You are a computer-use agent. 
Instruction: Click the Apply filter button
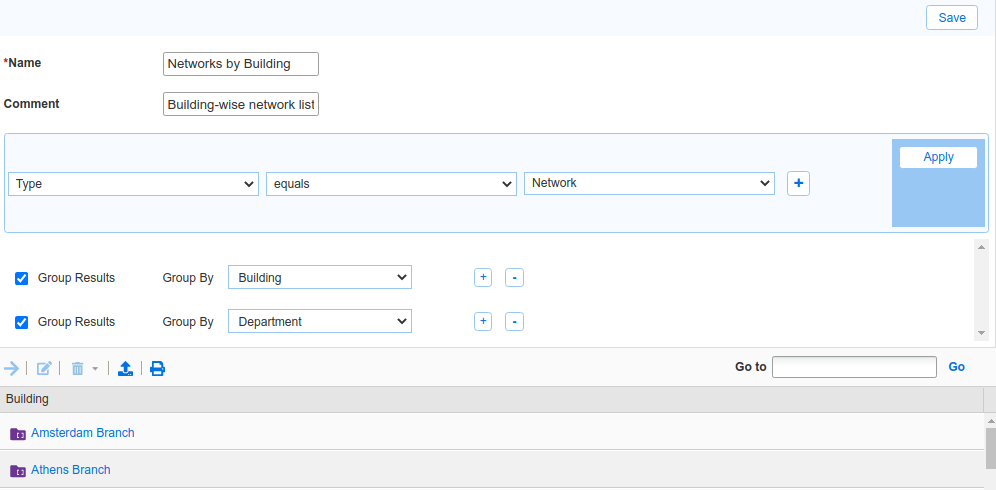click(x=938, y=157)
